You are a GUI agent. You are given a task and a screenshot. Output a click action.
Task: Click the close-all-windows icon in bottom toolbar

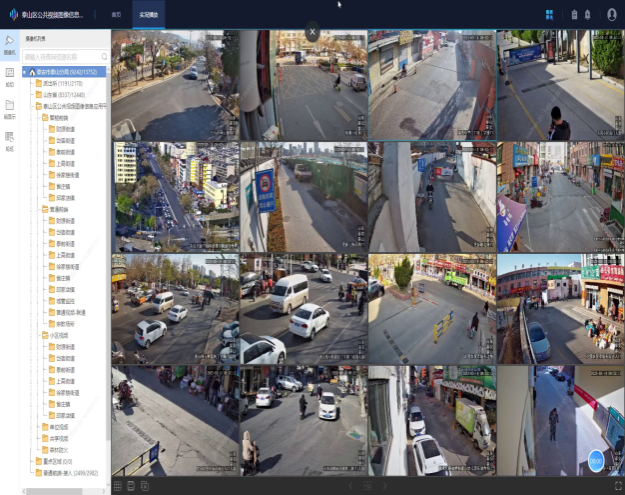click(145, 486)
